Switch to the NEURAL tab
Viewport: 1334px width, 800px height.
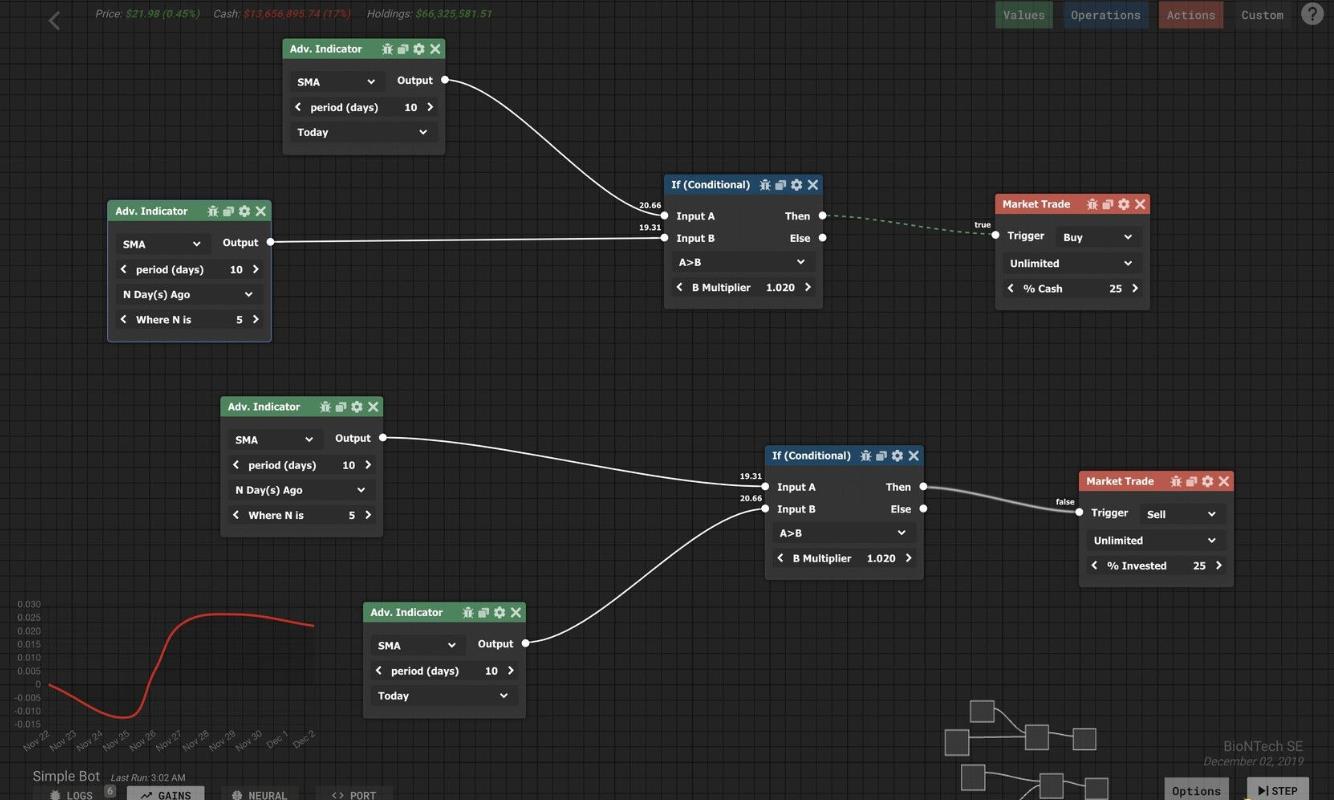coord(259,794)
